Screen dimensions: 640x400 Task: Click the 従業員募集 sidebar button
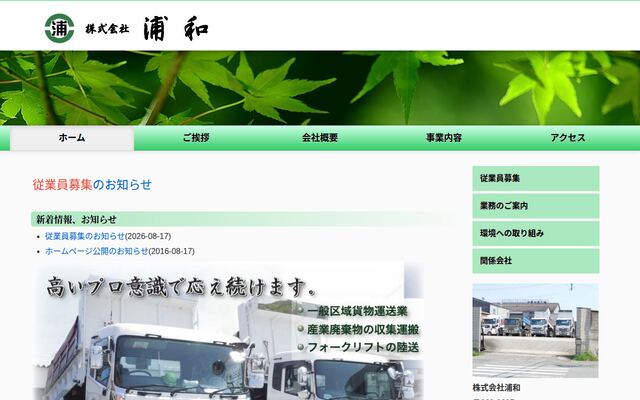click(x=536, y=178)
